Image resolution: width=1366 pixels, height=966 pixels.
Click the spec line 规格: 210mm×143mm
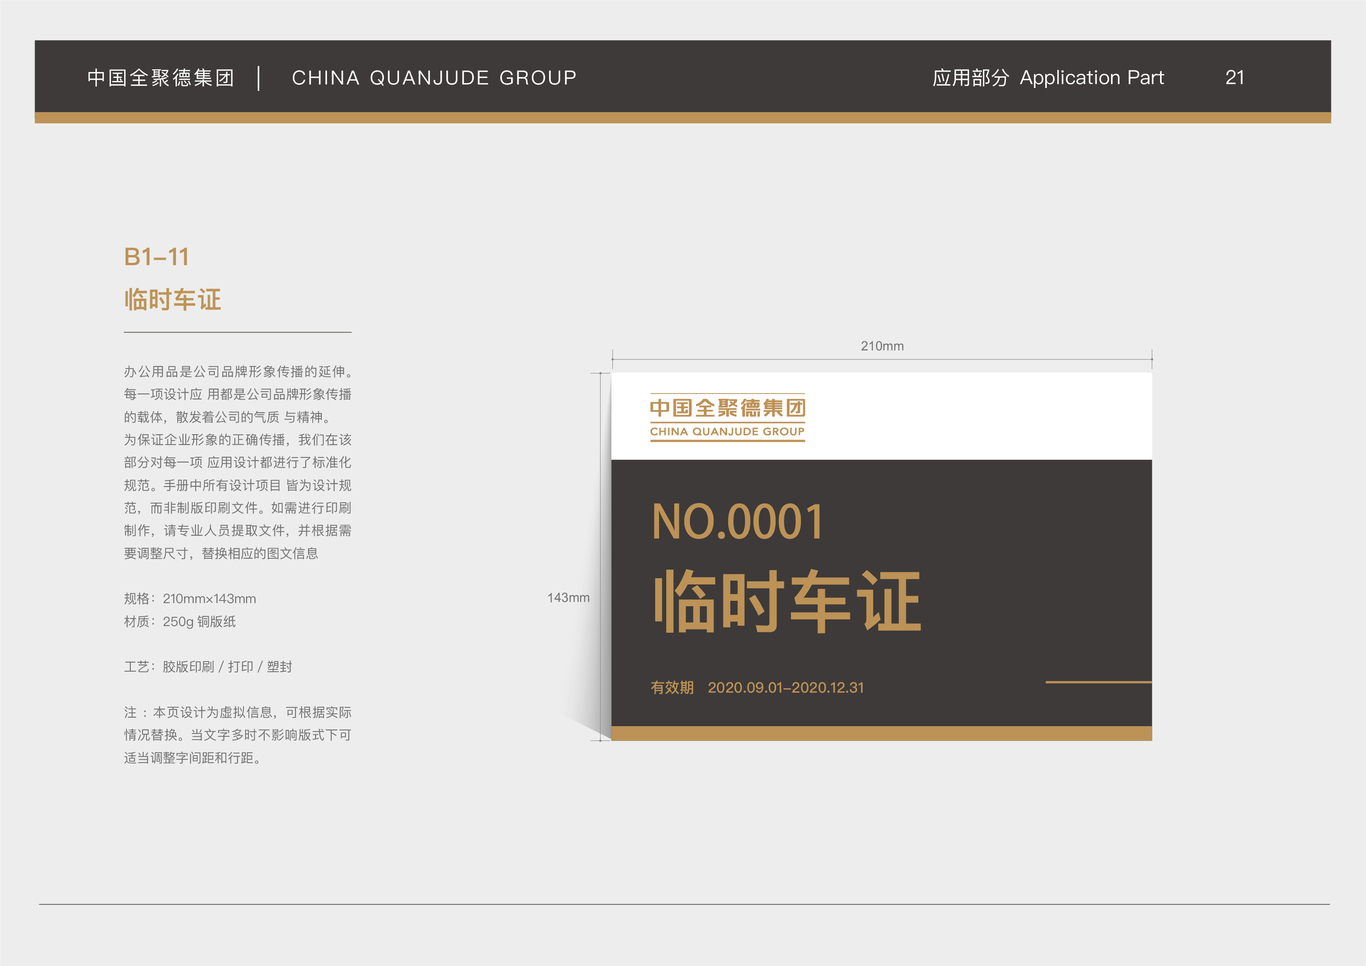tap(190, 599)
